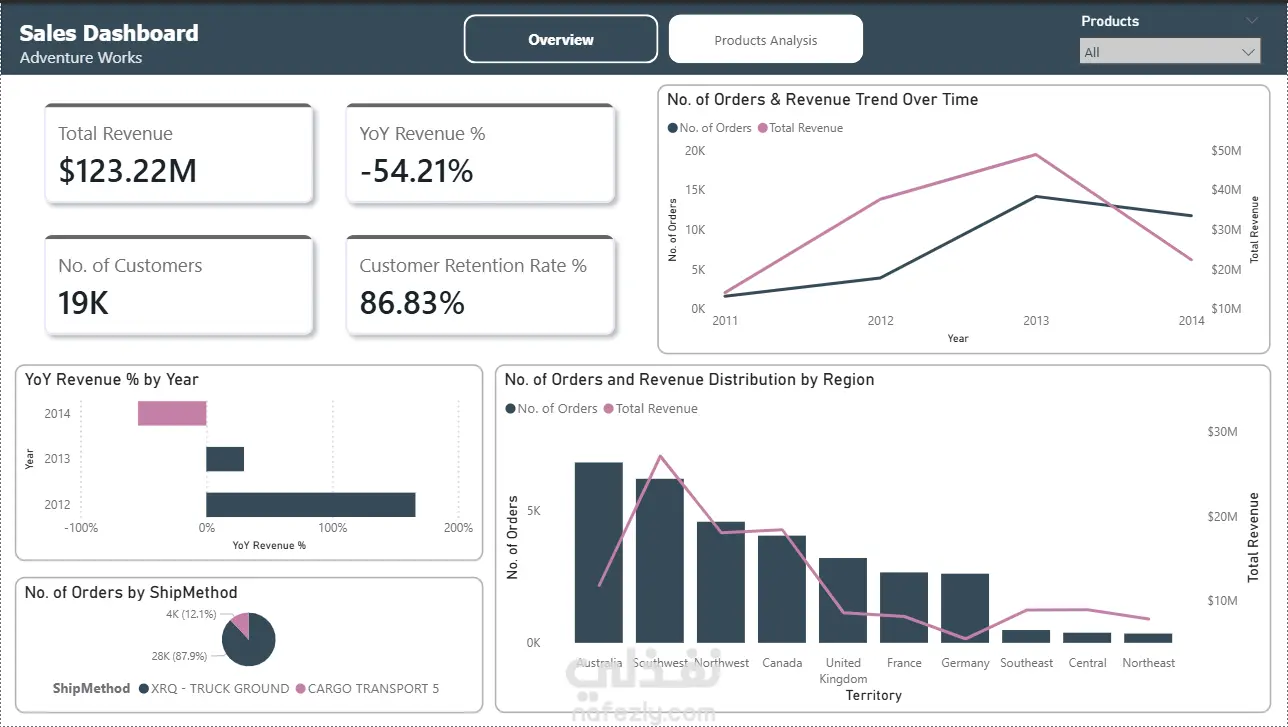
Task: Click the CARGO TRANSPORT 5 legend color dot
Action: [x=300, y=689]
